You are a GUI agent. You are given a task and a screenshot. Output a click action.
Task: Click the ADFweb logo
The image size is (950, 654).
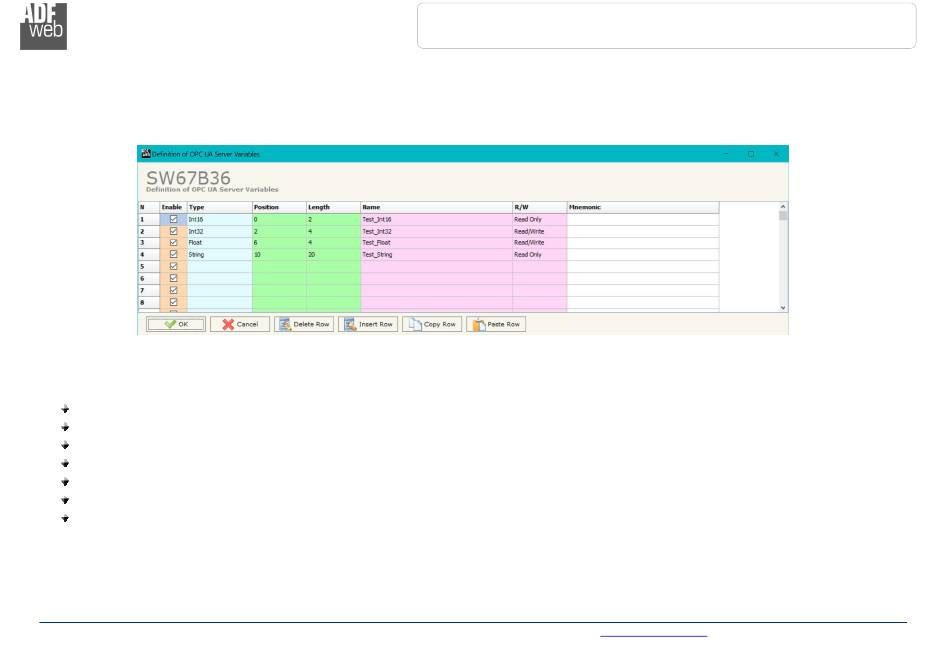pos(43,26)
